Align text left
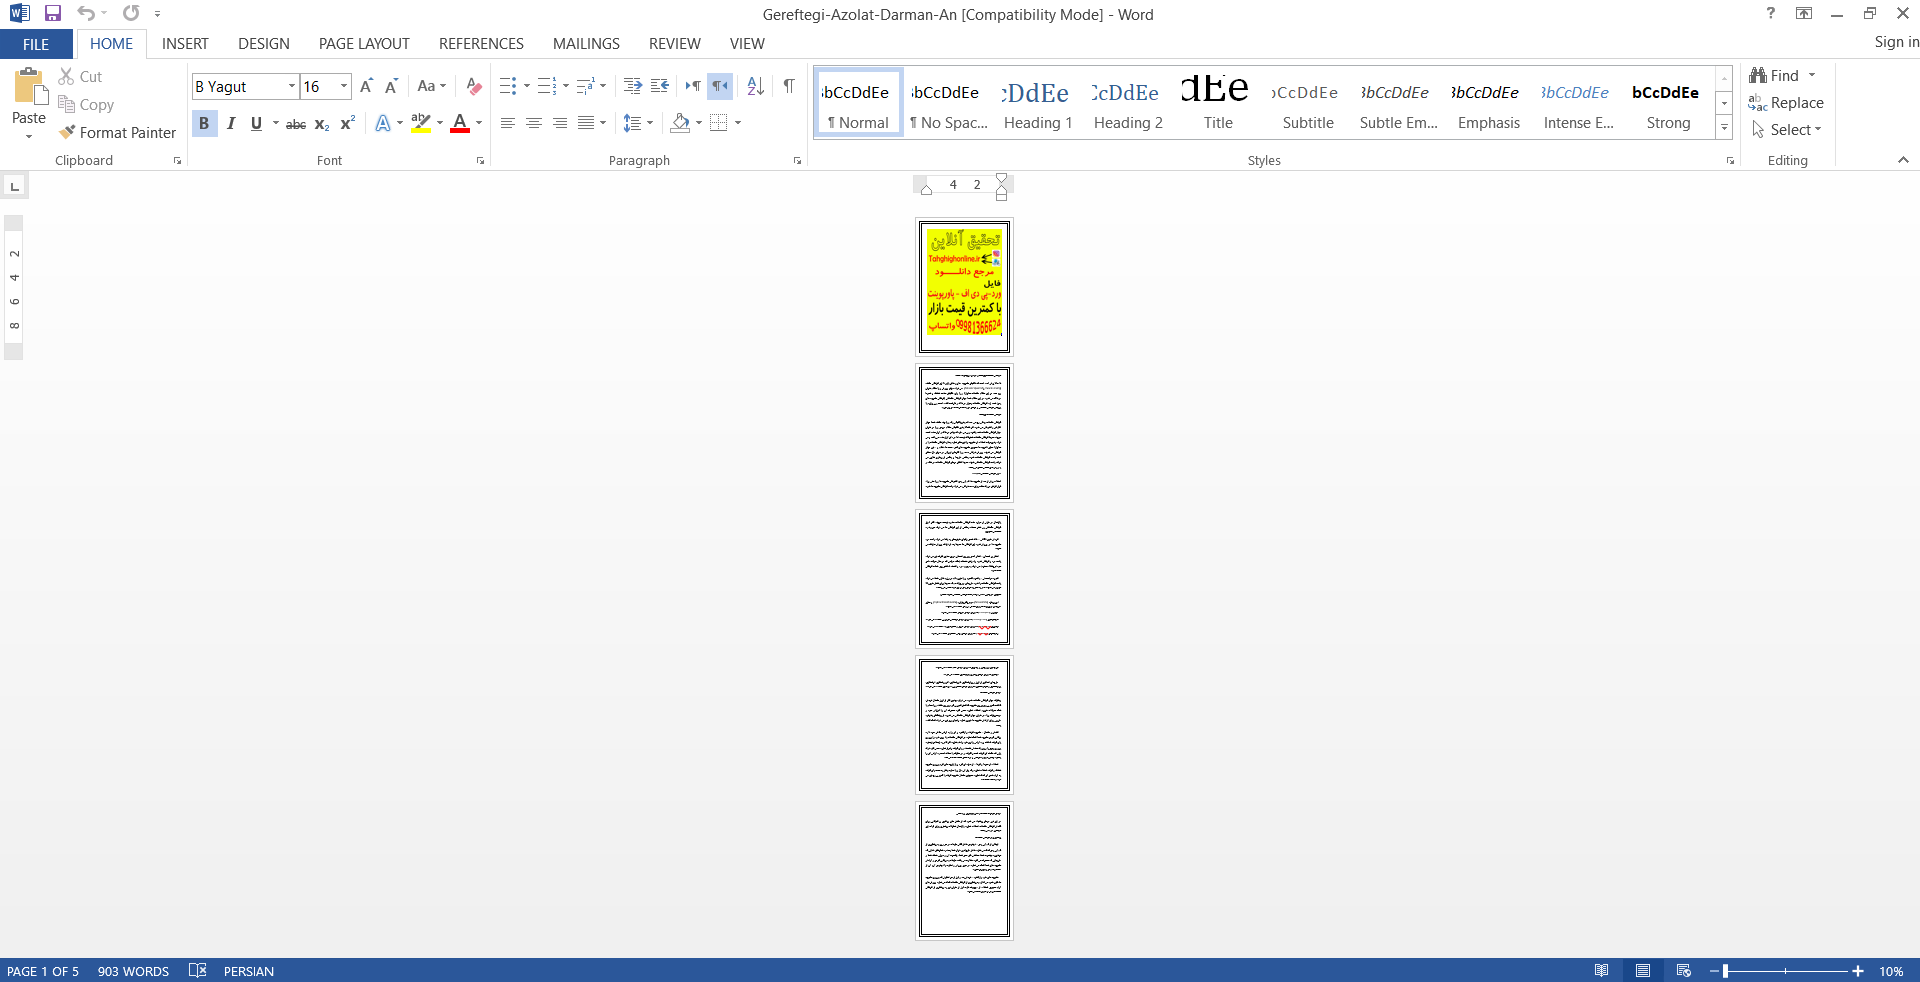Viewport: 1920px width, 982px height. (x=508, y=123)
